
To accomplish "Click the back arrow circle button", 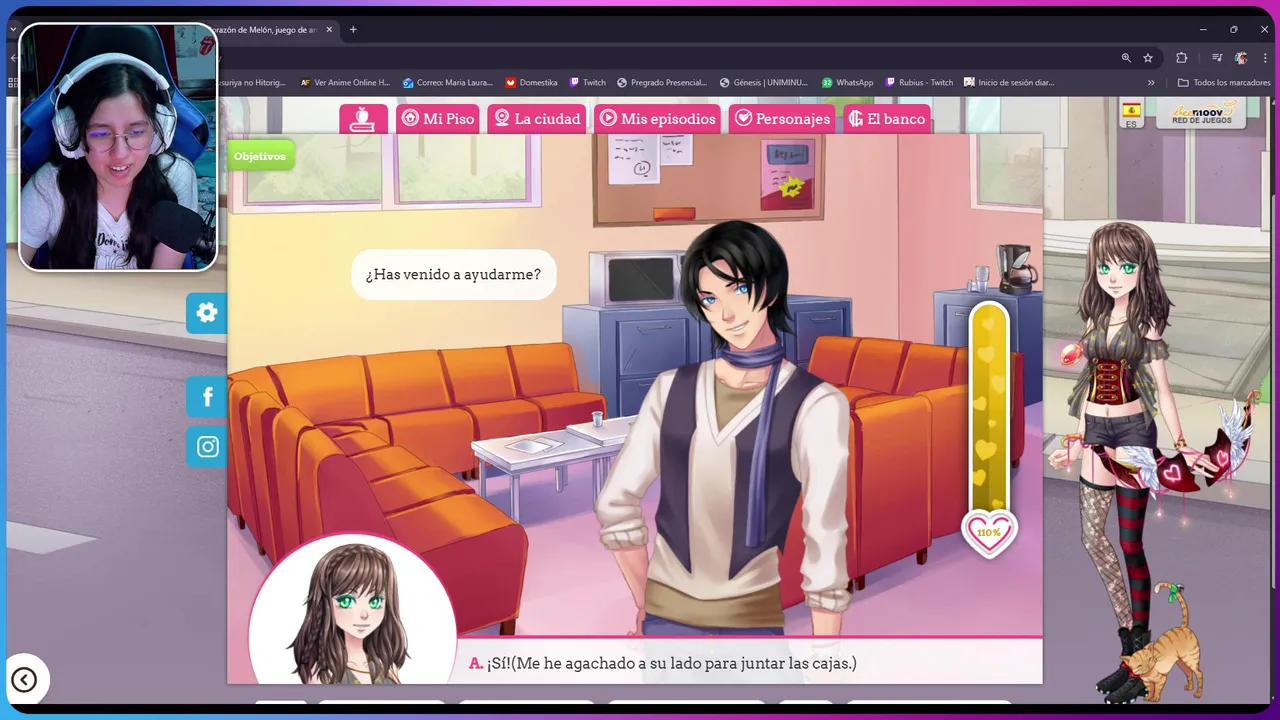I will pos(24,680).
